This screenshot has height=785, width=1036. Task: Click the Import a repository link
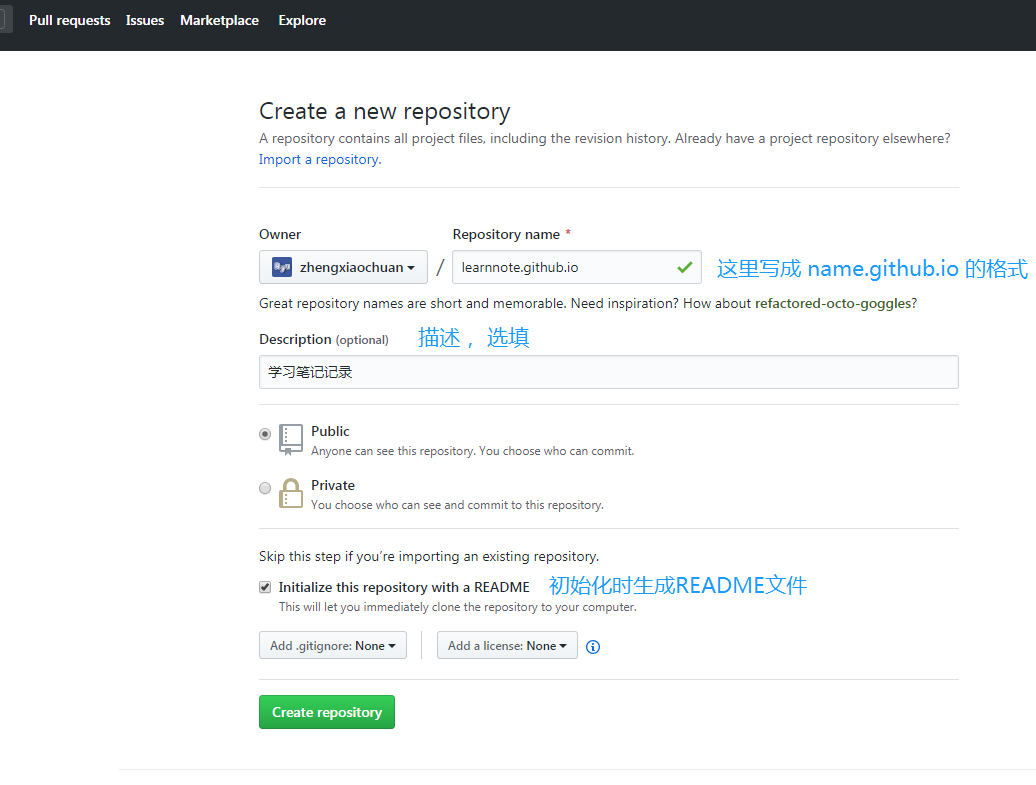[x=320, y=159]
